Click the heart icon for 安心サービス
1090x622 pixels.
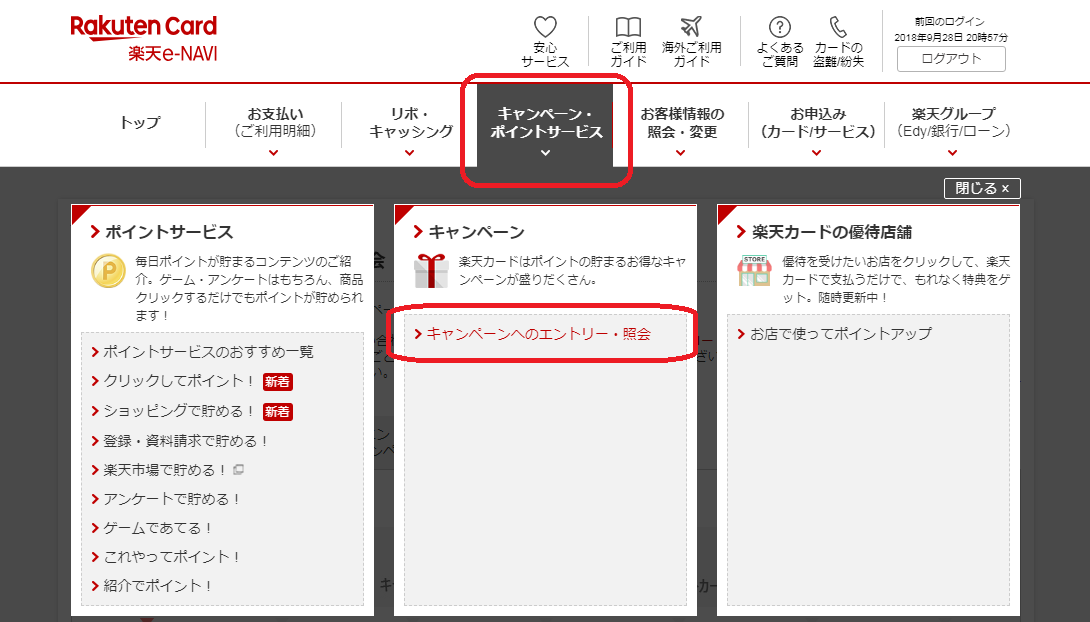coord(545,27)
